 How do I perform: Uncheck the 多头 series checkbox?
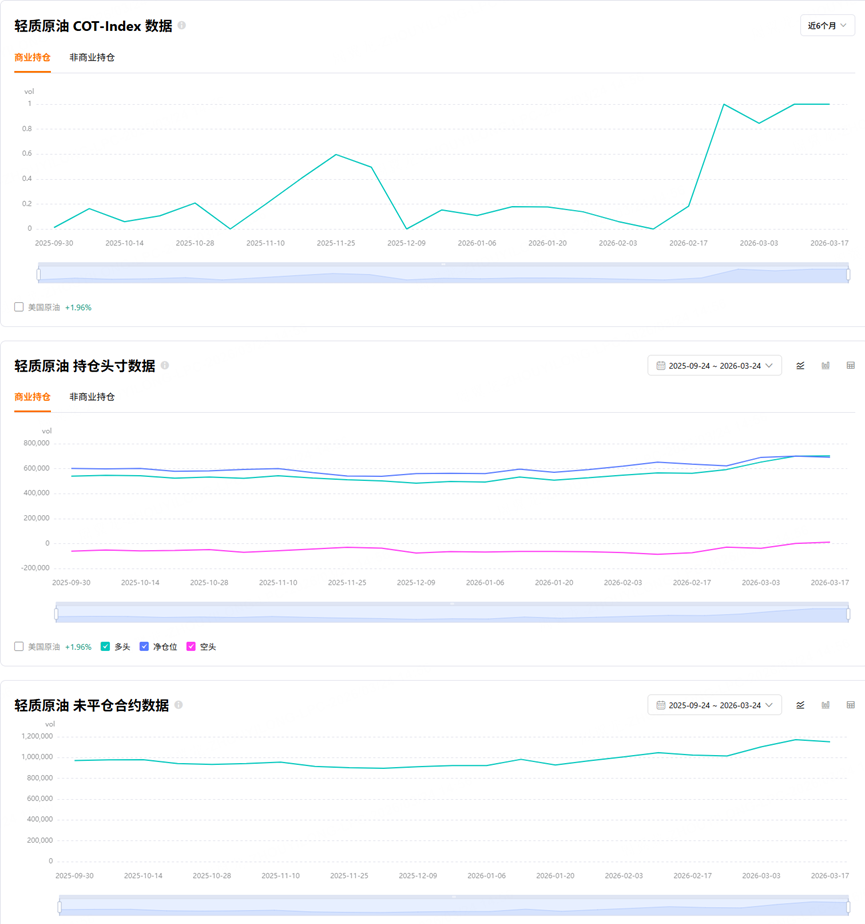click(105, 646)
